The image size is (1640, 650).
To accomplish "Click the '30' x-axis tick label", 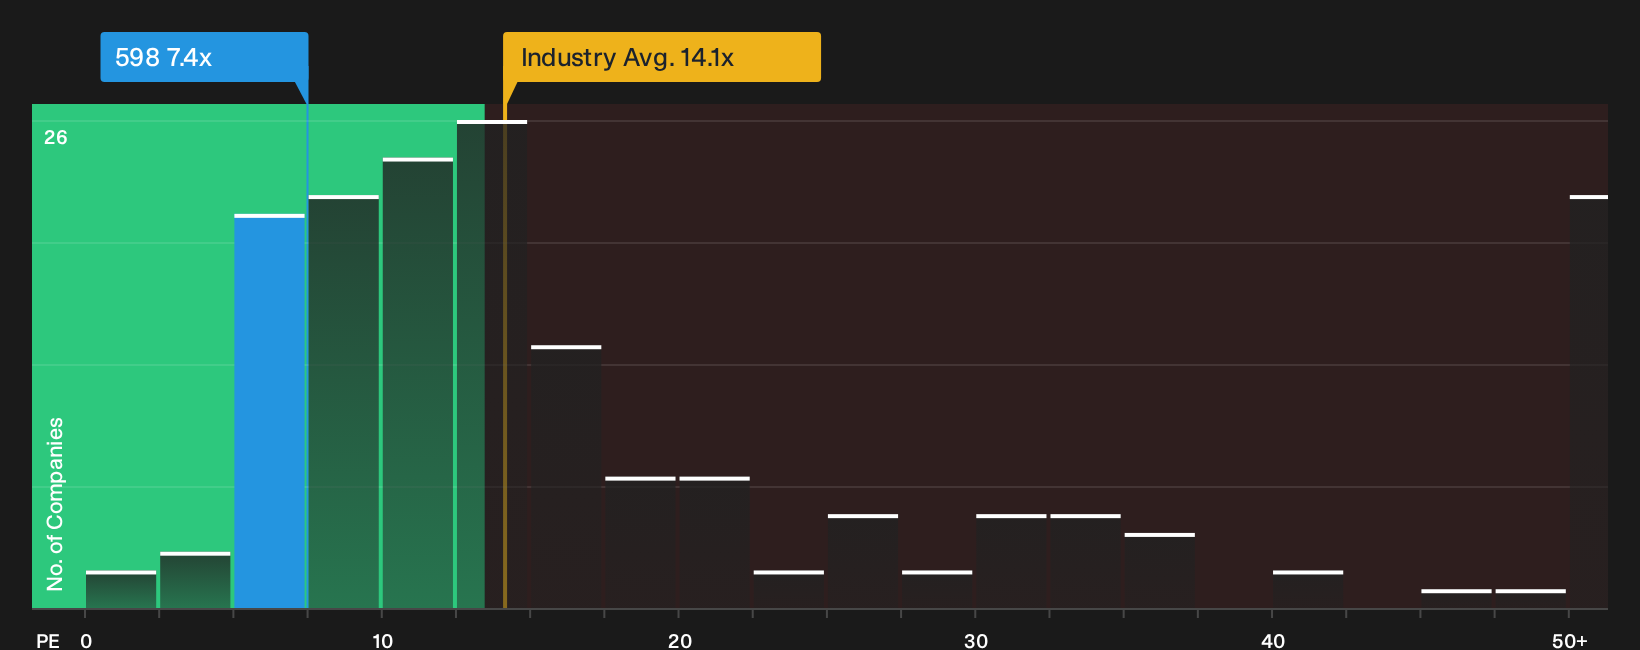I will pyautogui.click(x=976, y=640).
